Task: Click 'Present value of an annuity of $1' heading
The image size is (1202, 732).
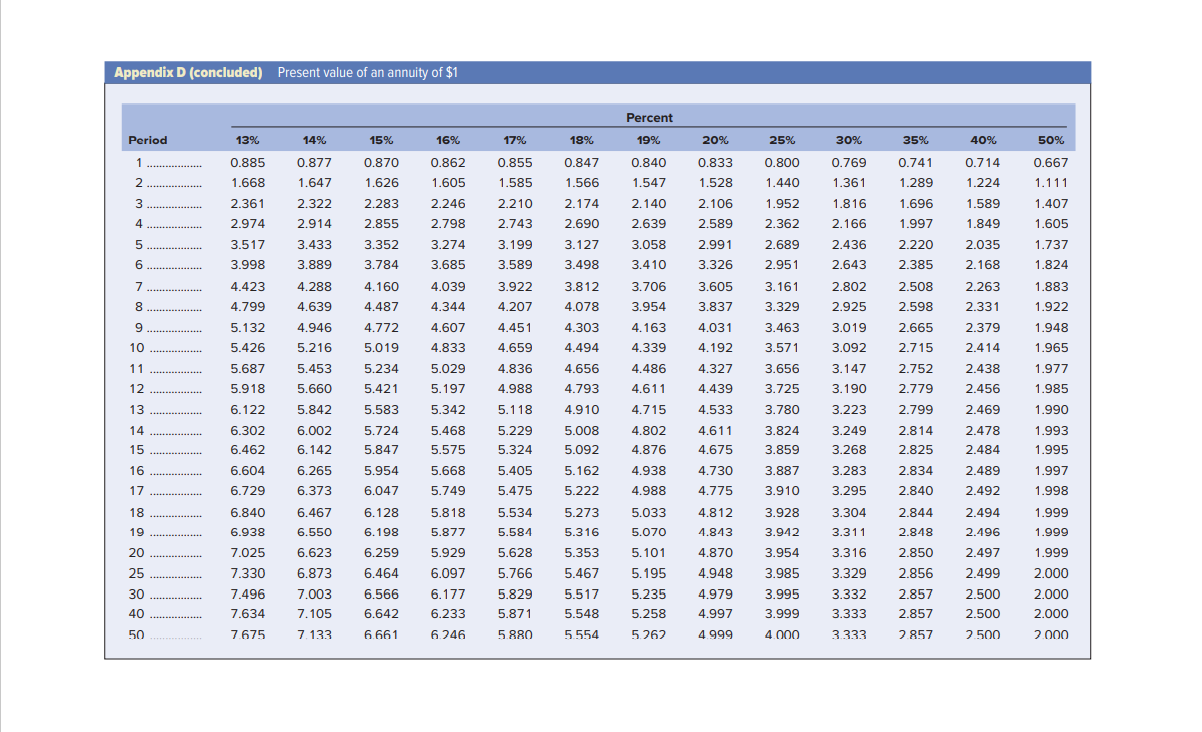Action: point(367,72)
